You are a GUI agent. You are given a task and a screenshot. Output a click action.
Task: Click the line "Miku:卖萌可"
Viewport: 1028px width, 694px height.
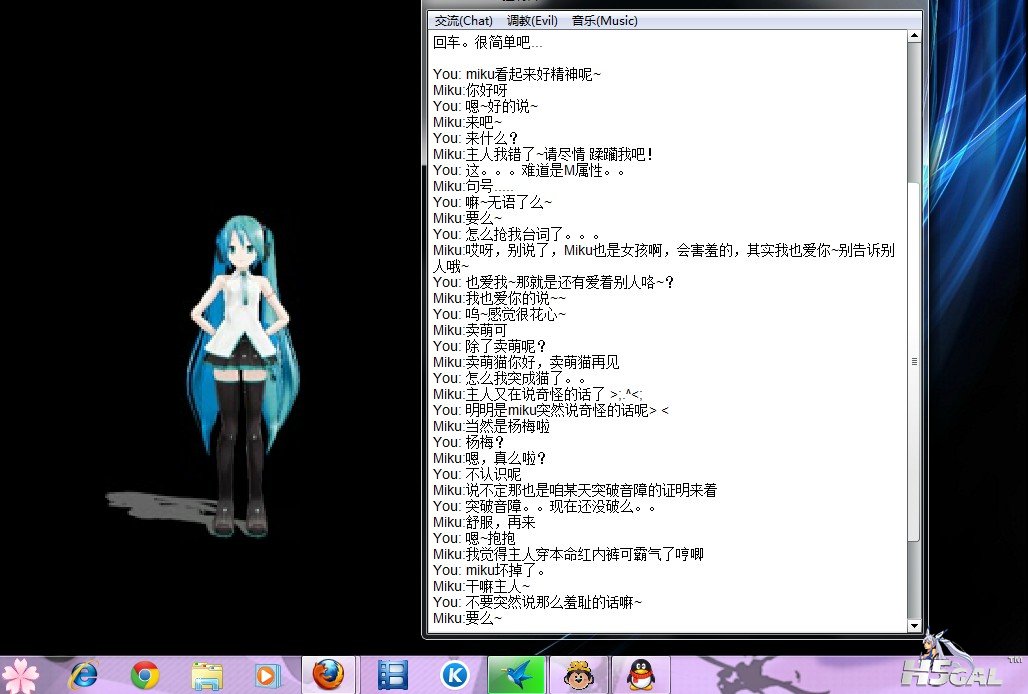point(470,330)
